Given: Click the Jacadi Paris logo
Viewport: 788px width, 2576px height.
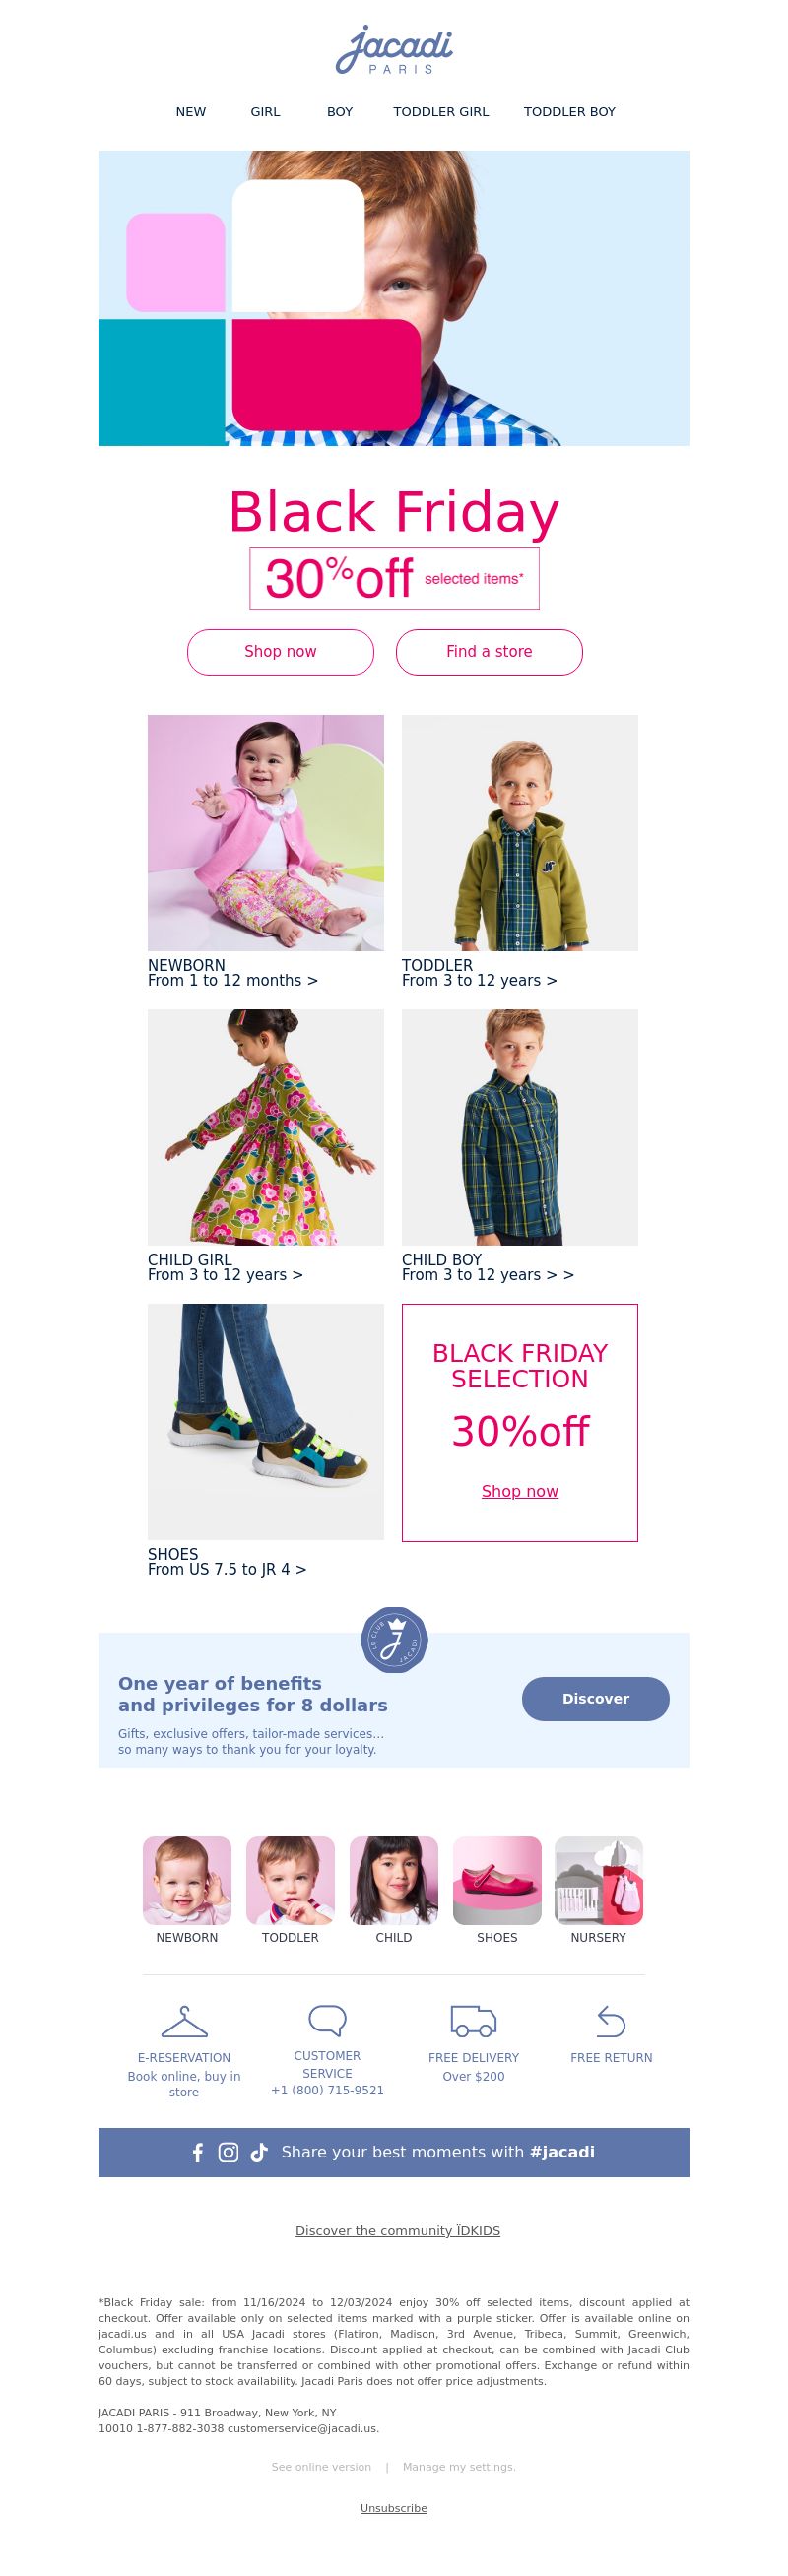Looking at the screenshot, I should (x=394, y=51).
